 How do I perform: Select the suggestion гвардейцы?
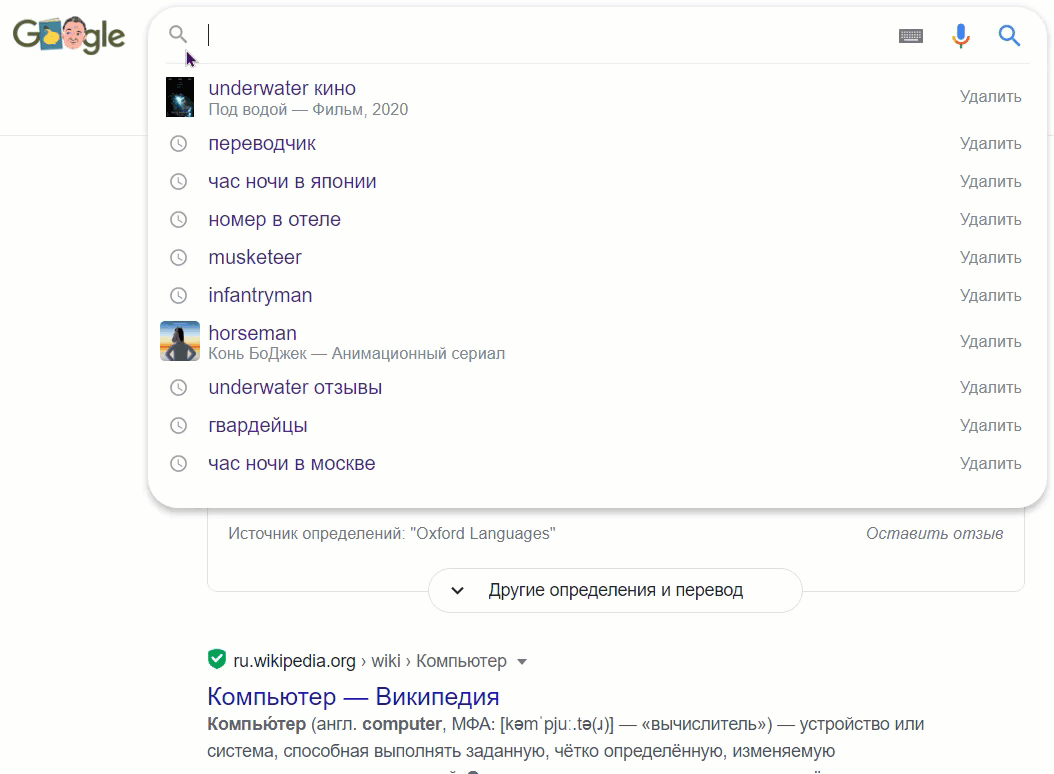257,426
